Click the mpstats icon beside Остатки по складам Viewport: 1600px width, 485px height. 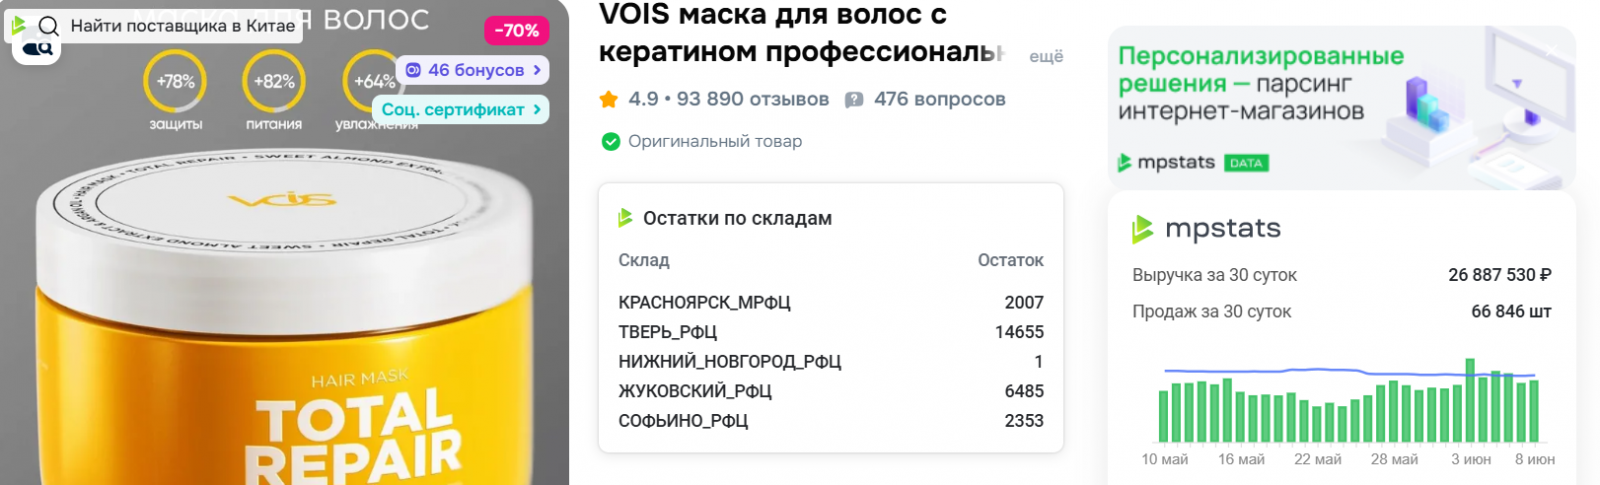click(626, 218)
